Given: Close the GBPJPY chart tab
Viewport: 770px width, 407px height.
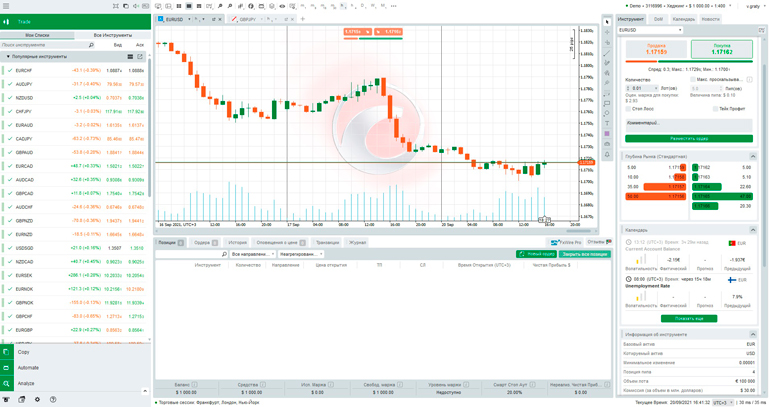Looking at the screenshot, I should 293,19.
